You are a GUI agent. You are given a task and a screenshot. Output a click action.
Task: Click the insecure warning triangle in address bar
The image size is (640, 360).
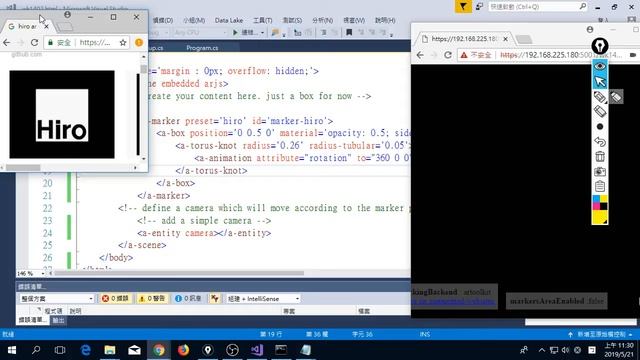(464, 55)
